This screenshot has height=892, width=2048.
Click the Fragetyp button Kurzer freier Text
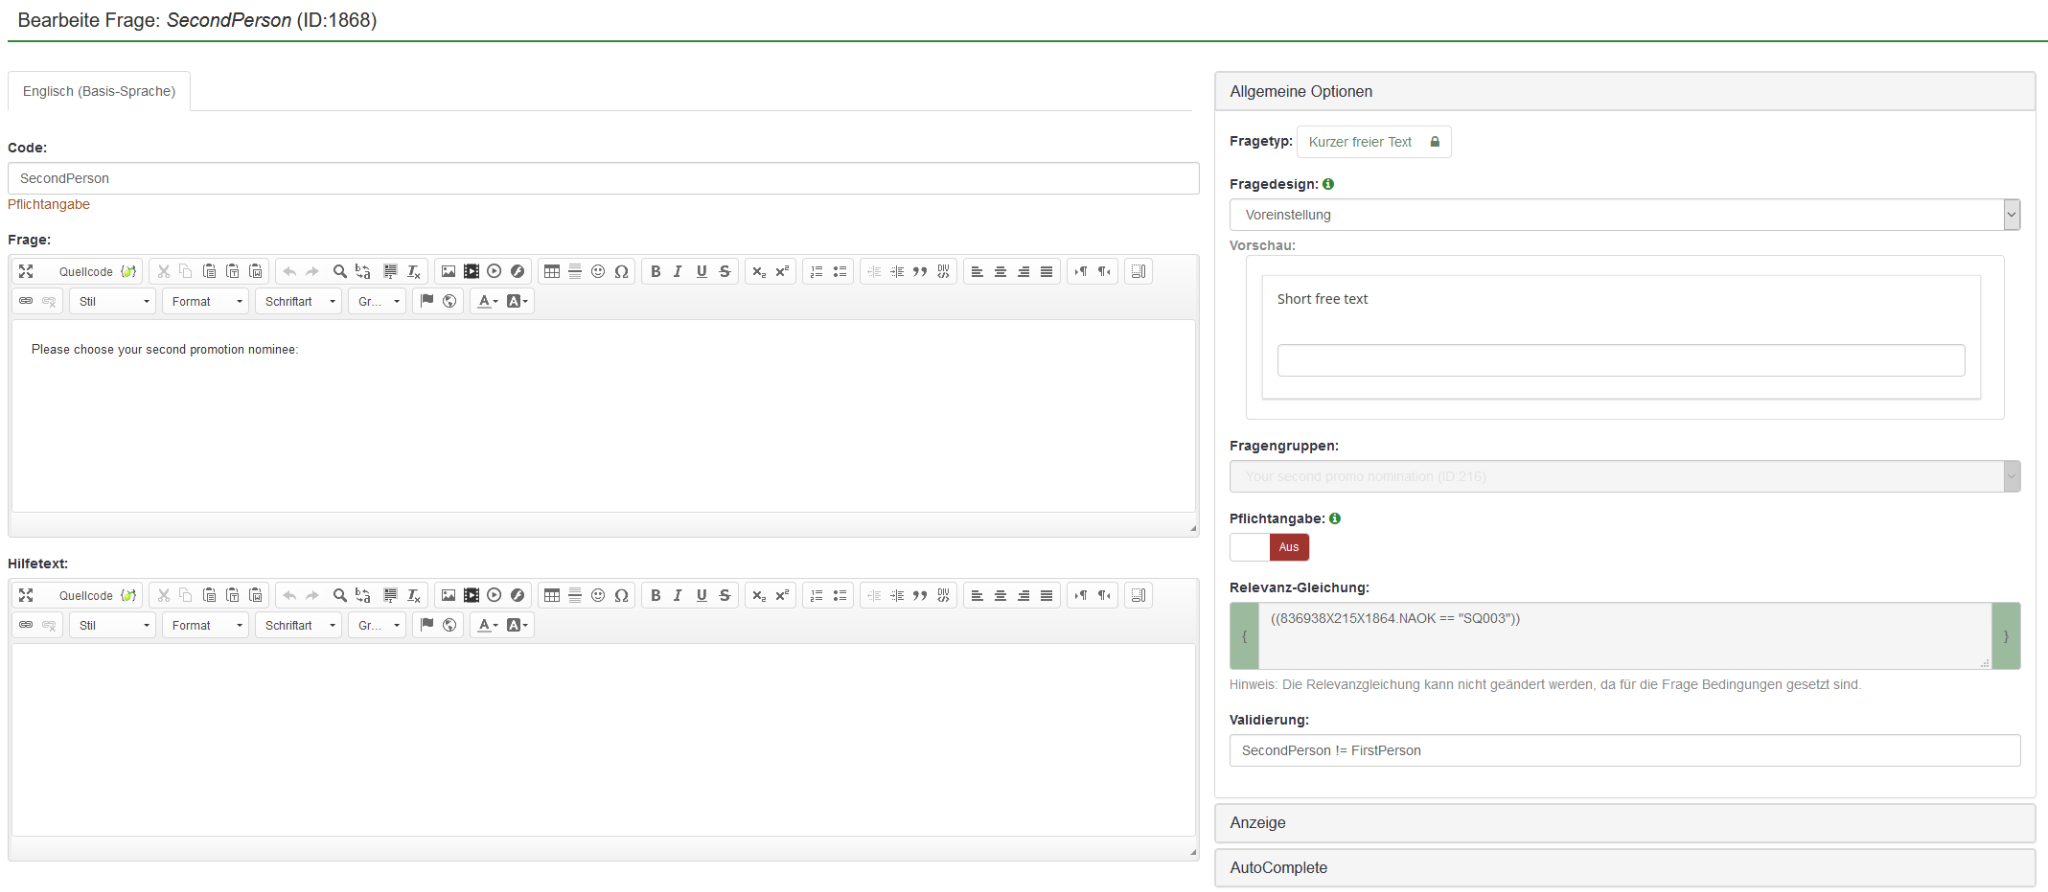(1374, 142)
